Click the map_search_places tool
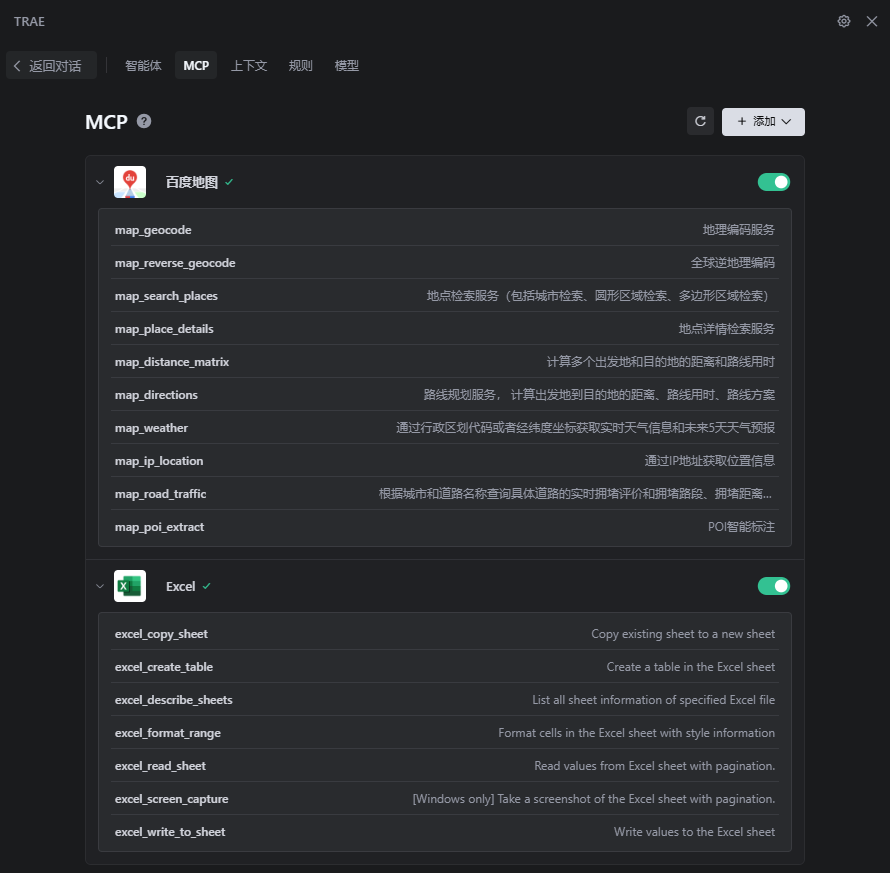This screenshot has height=873, width=890. [444, 296]
